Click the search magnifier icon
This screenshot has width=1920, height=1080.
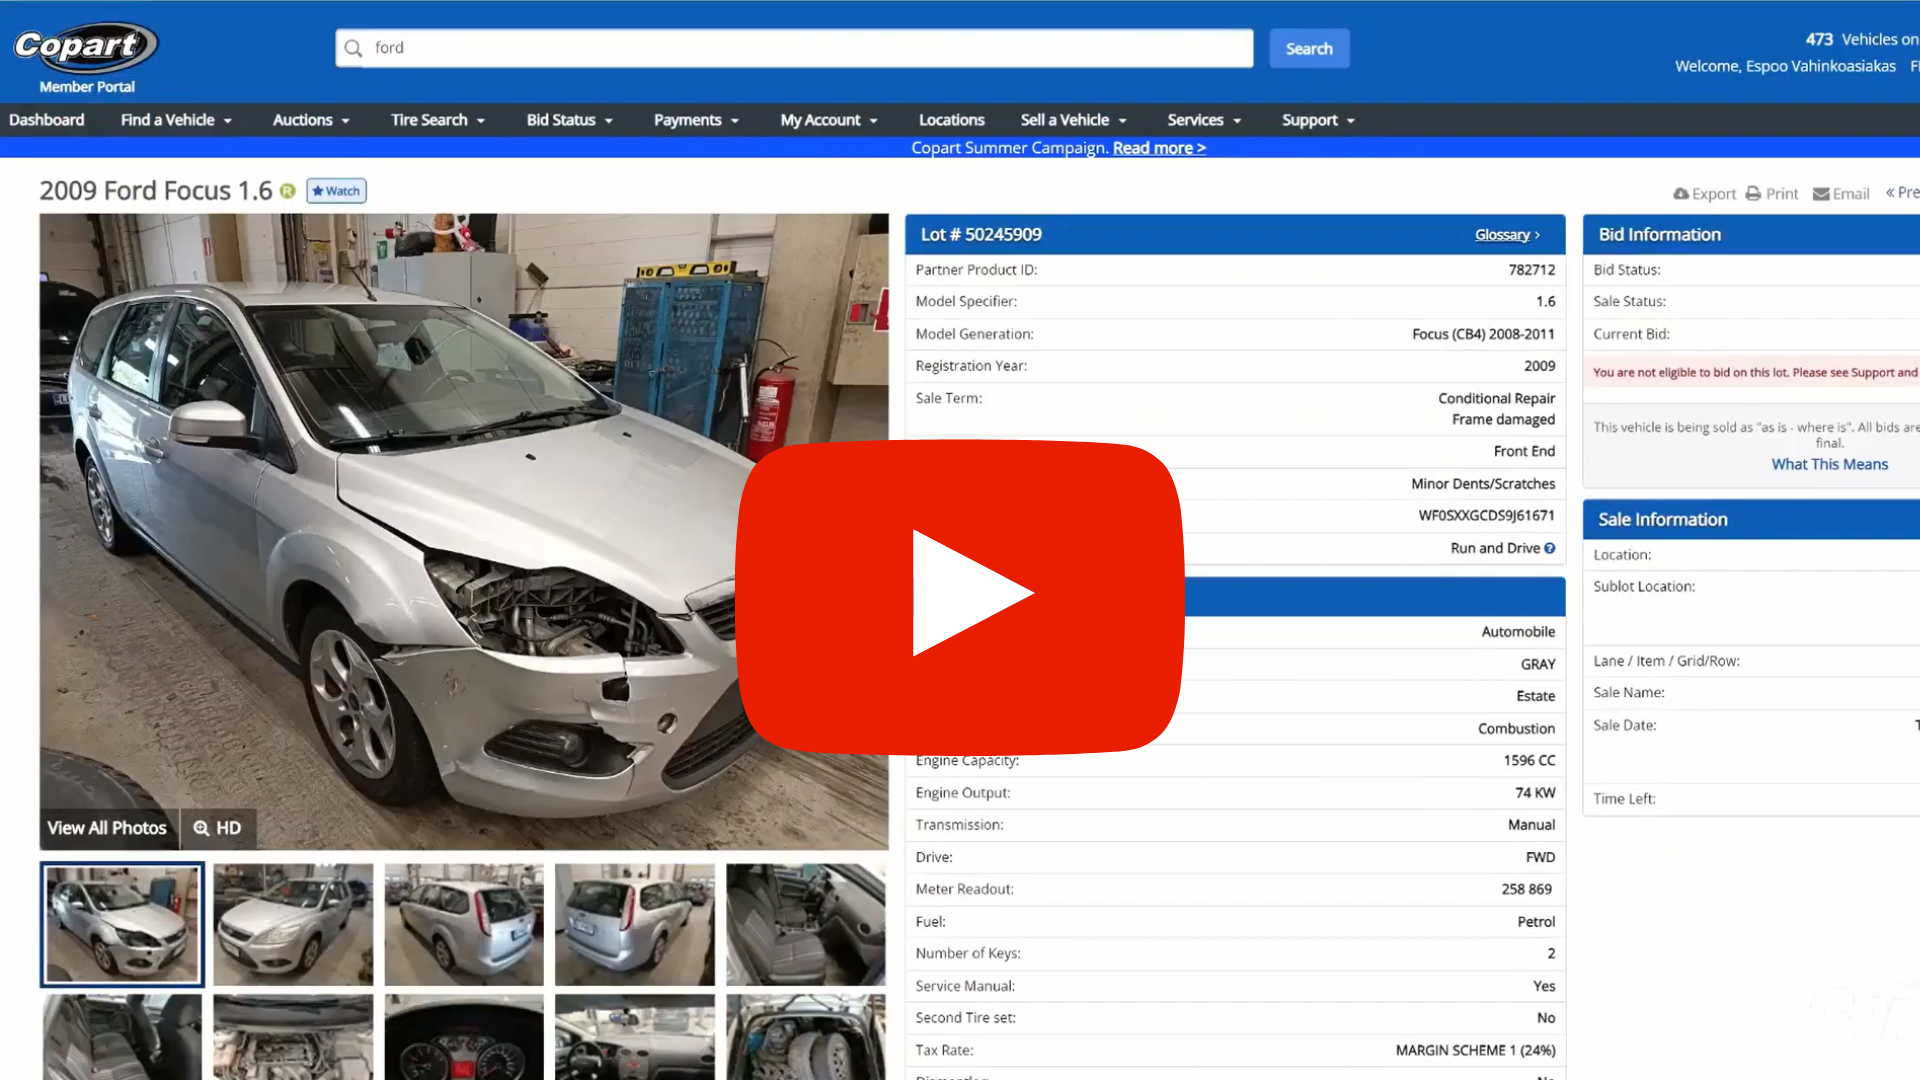pyautogui.click(x=353, y=48)
